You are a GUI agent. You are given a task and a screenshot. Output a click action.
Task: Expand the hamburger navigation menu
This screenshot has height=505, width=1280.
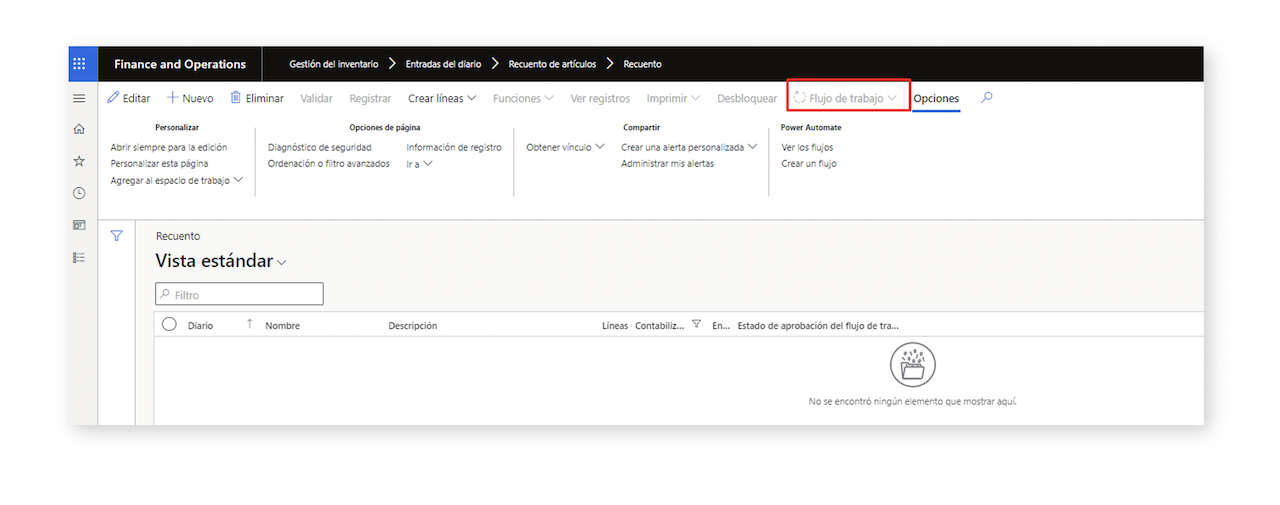pos(79,98)
